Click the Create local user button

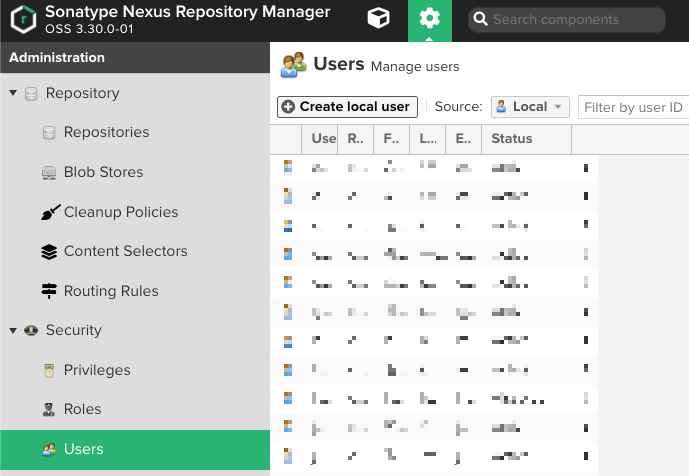point(347,107)
